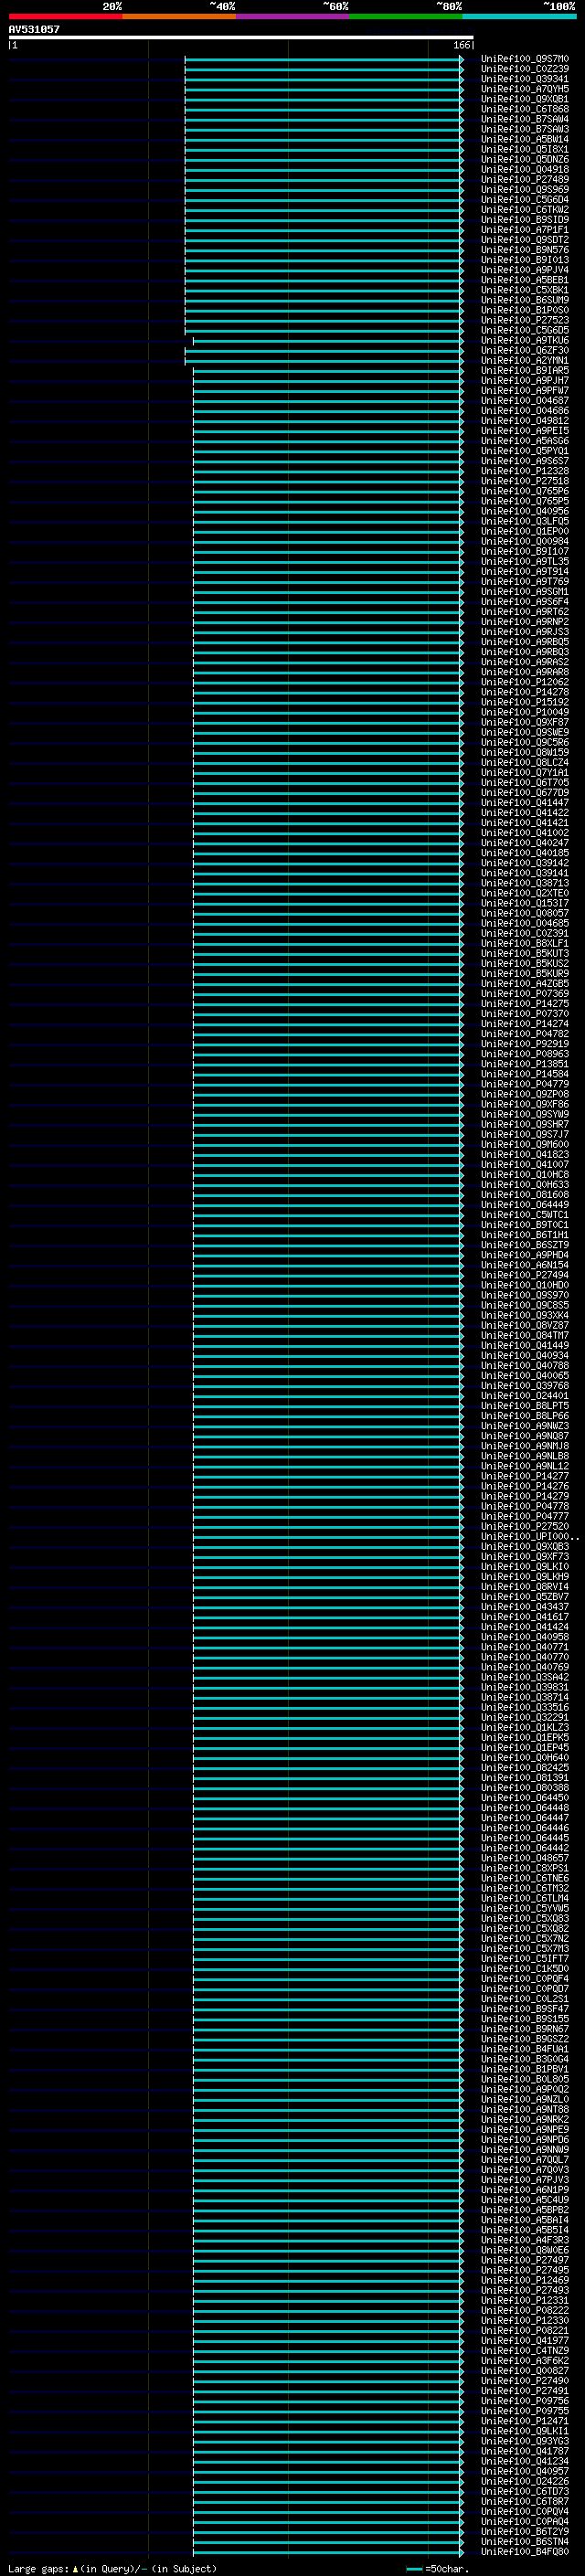Click the green ~80% identity legend segment
The width and height of the screenshot is (585, 2576).
[406, 16]
